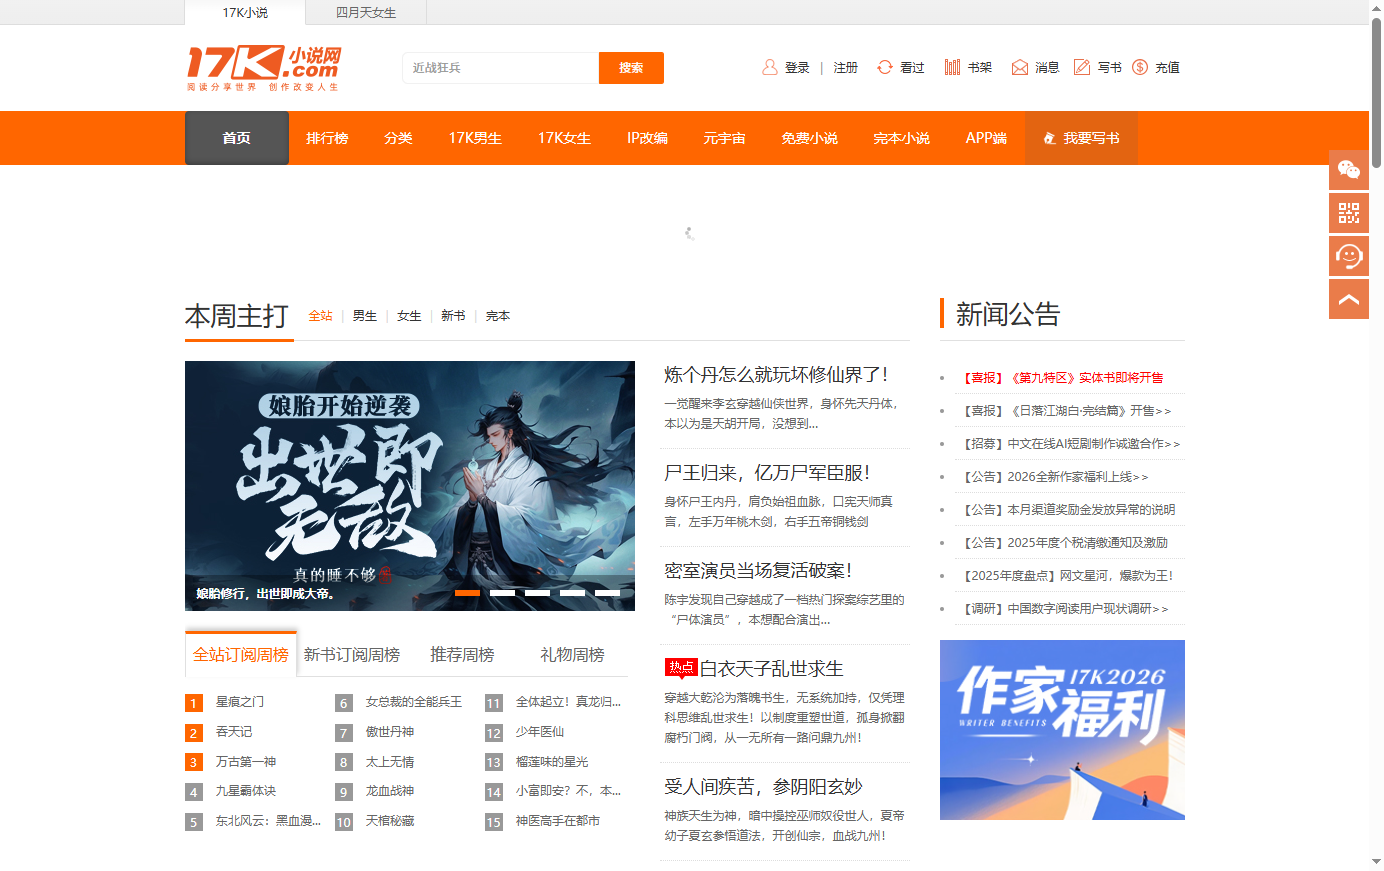
Task: Open 中文在线AI短剧制作诚邀合作 news
Action: pos(1070,444)
